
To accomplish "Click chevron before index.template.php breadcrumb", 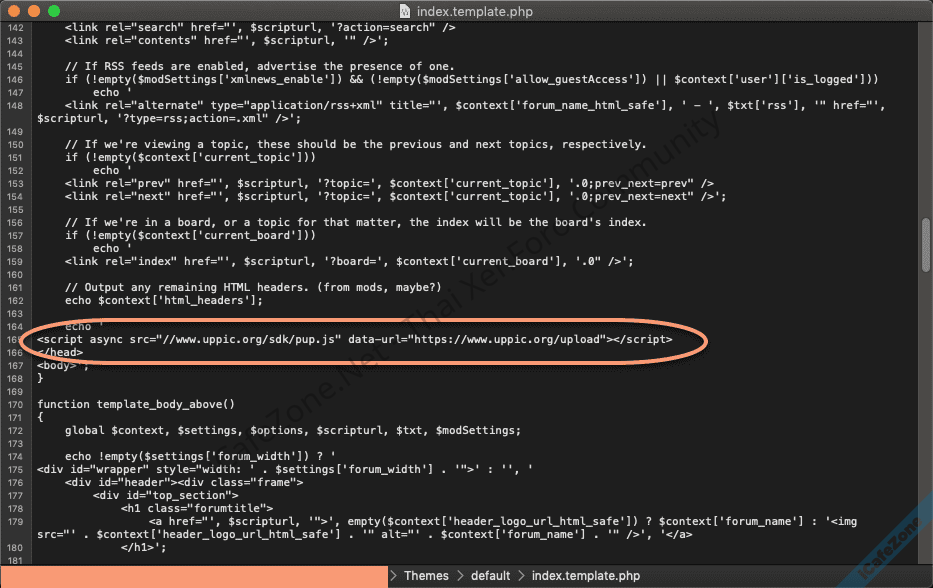I will (x=522, y=576).
